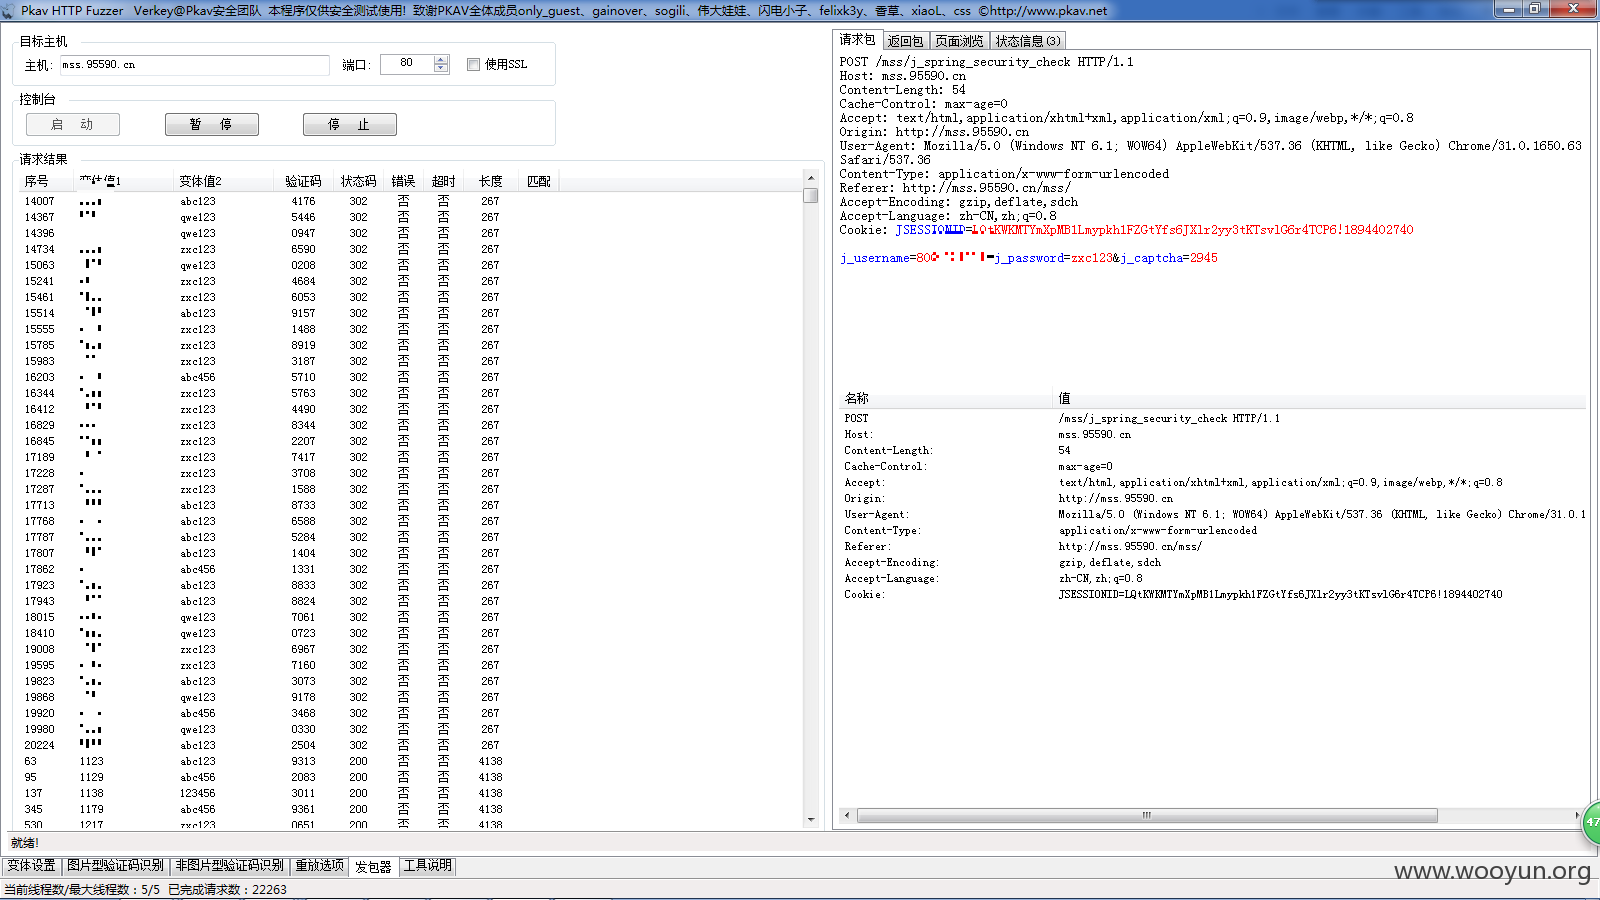Switch to the 请求包 tab
Image resolution: width=1600 pixels, height=900 pixels.
857,40
